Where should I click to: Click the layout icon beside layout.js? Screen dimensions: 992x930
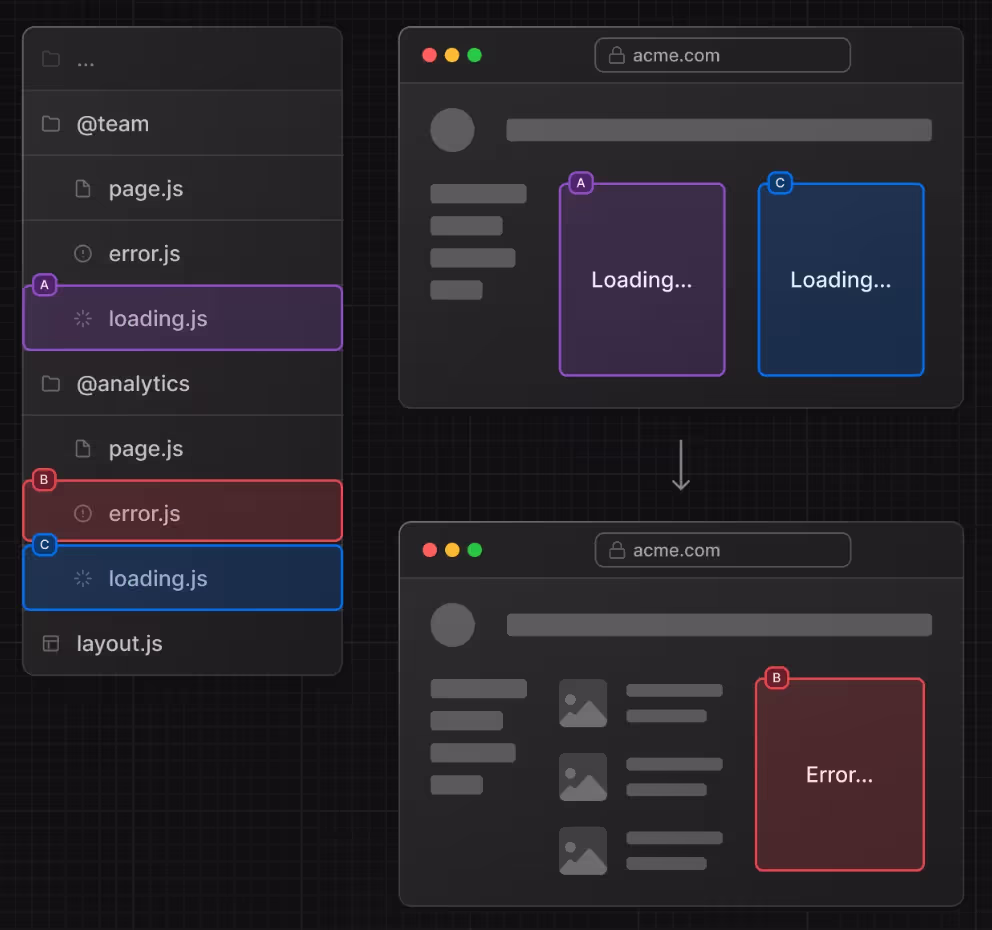51,643
